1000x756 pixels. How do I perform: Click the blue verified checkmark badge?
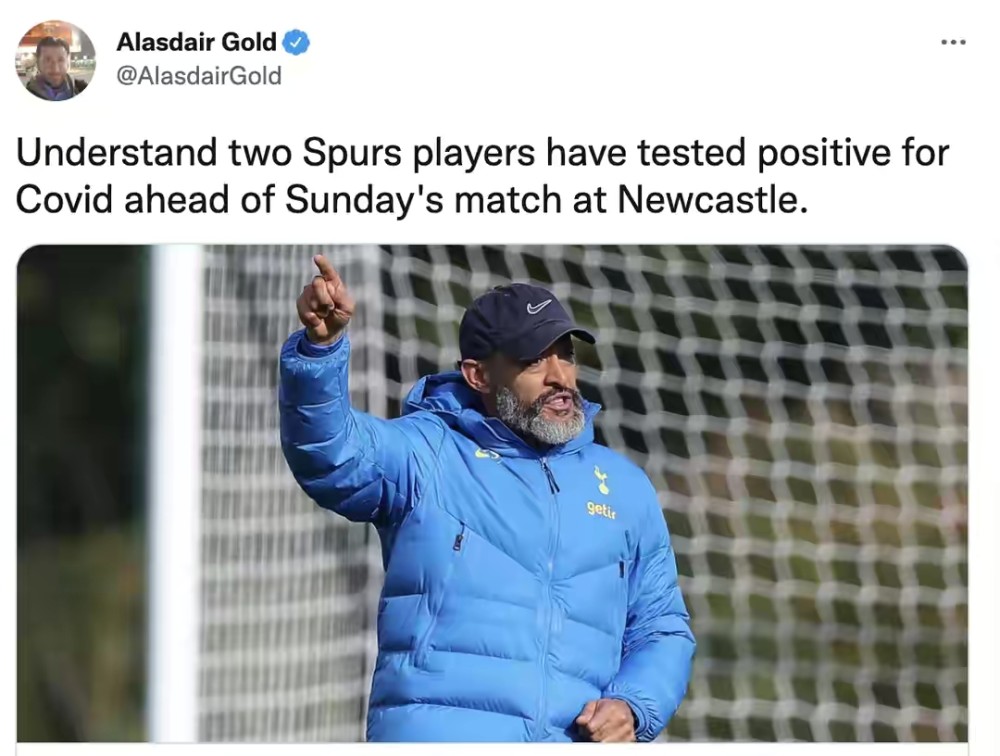pyautogui.click(x=296, y=43)
